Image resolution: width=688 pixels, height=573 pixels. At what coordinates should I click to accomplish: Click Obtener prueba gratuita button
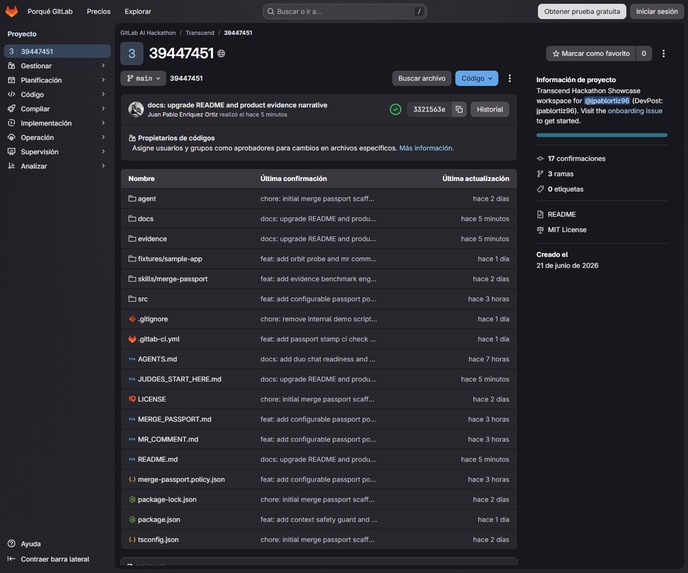click(x=582, y=11)
